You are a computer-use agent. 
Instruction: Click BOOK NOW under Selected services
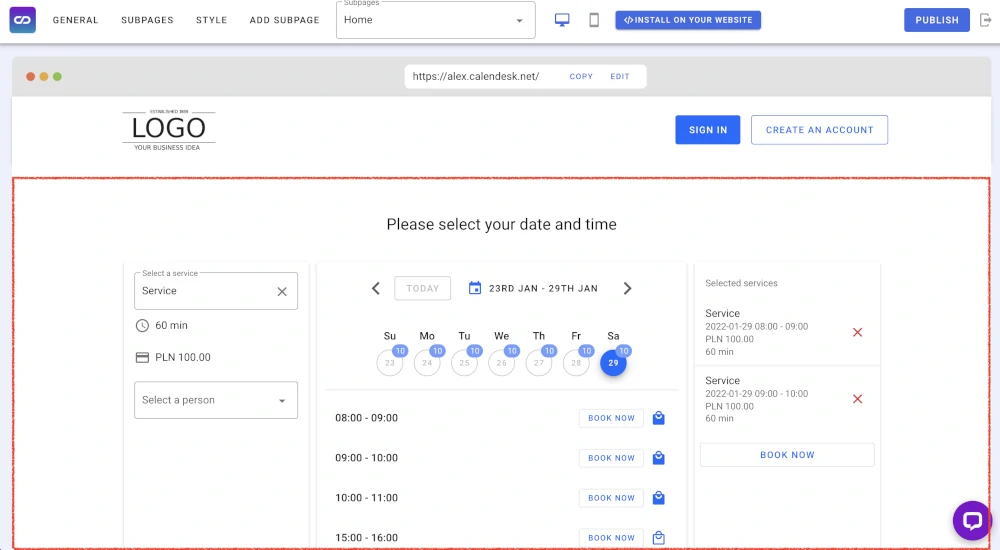[x=787, y=455]
